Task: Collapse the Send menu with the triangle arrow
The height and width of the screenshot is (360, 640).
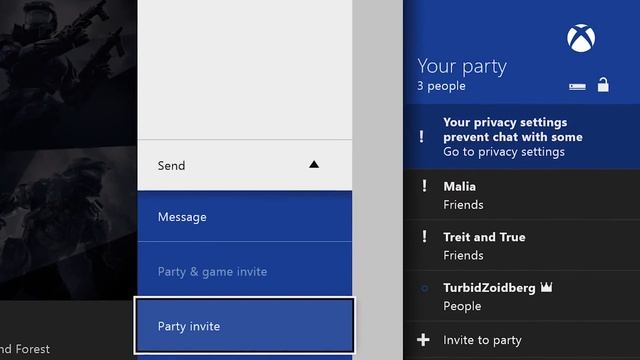Action: click(x=314, y=164)
